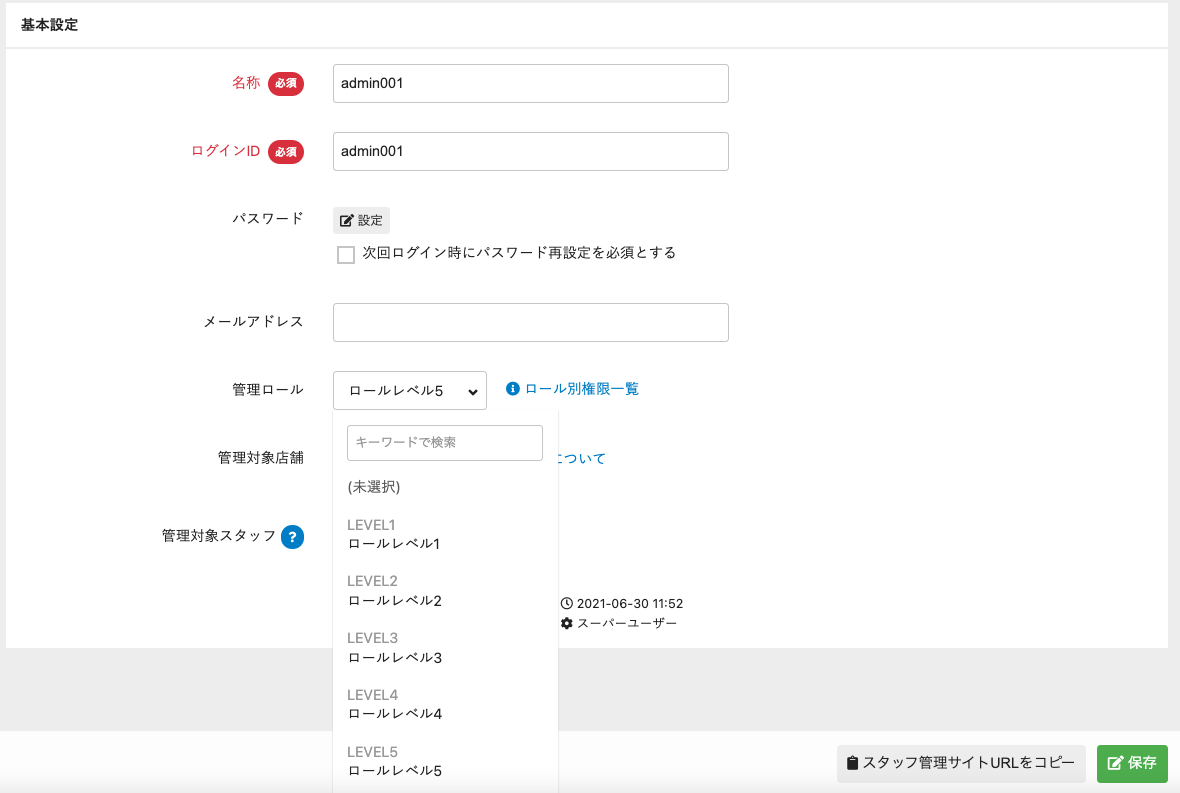Screen dimensions: 1180x793
Task: Click the clipboard icon on URL copy button
Action: click(x=852, y=763)
